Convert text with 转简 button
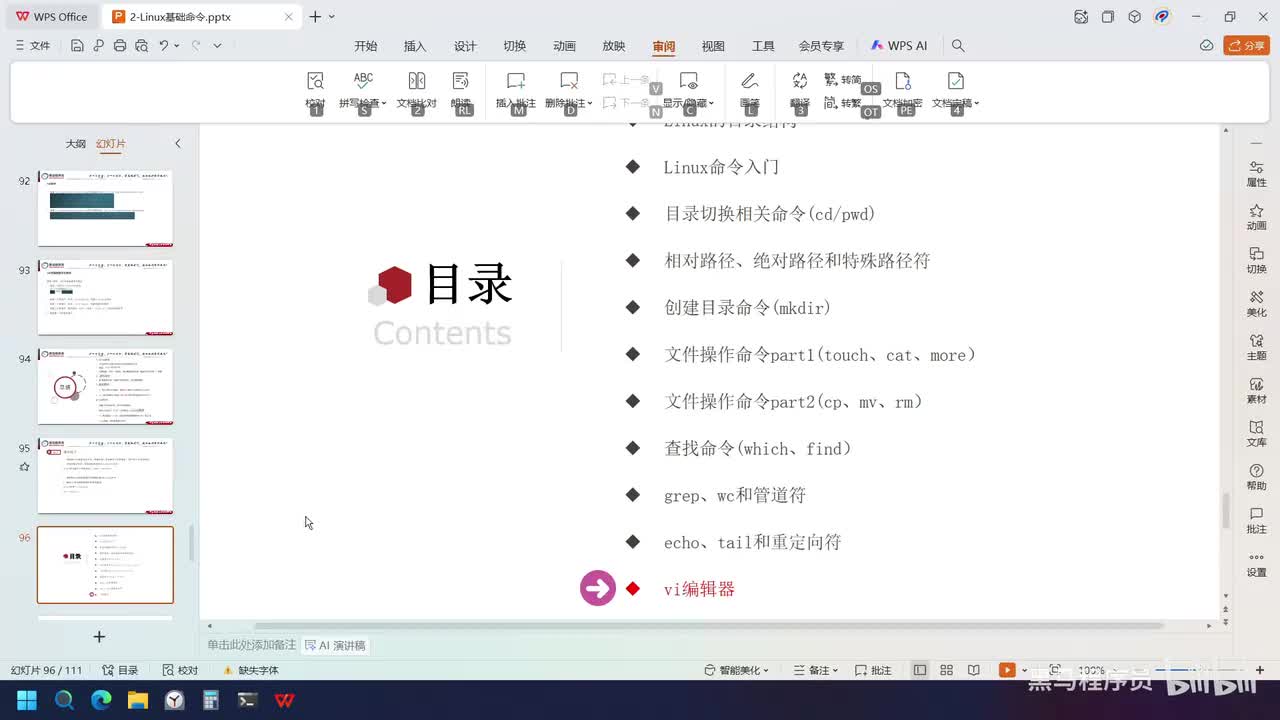The width and height of the screenshot is (1280, 720). tap(843, 79)
